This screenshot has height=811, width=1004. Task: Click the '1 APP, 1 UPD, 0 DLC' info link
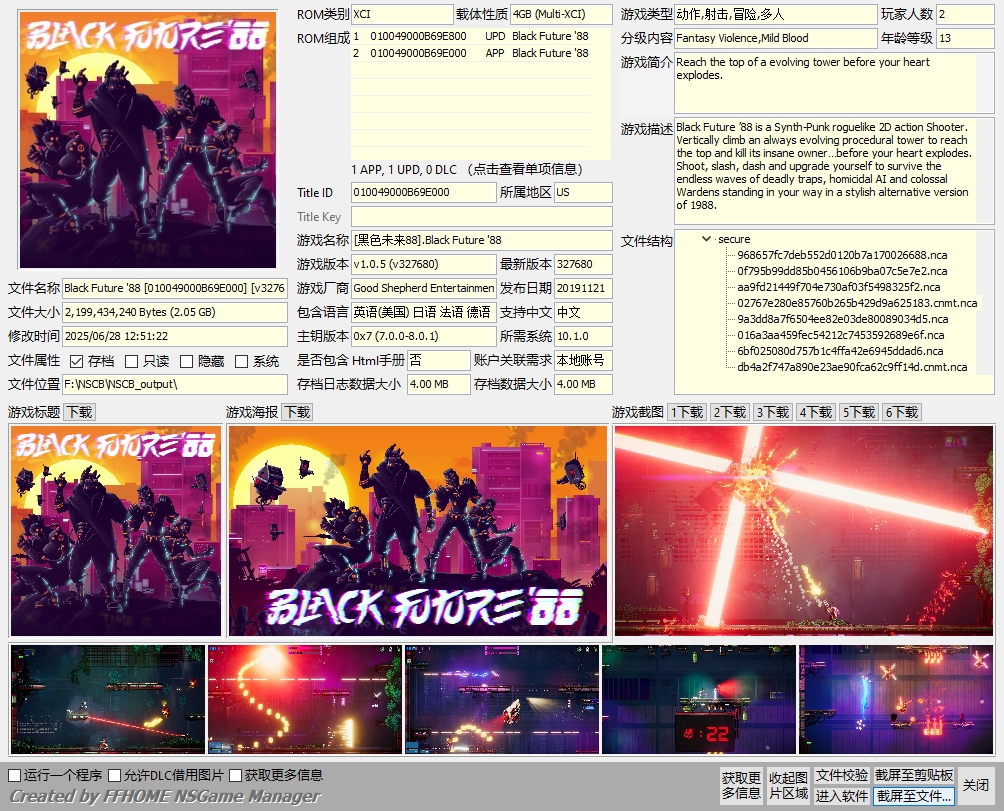coord(467,170)
